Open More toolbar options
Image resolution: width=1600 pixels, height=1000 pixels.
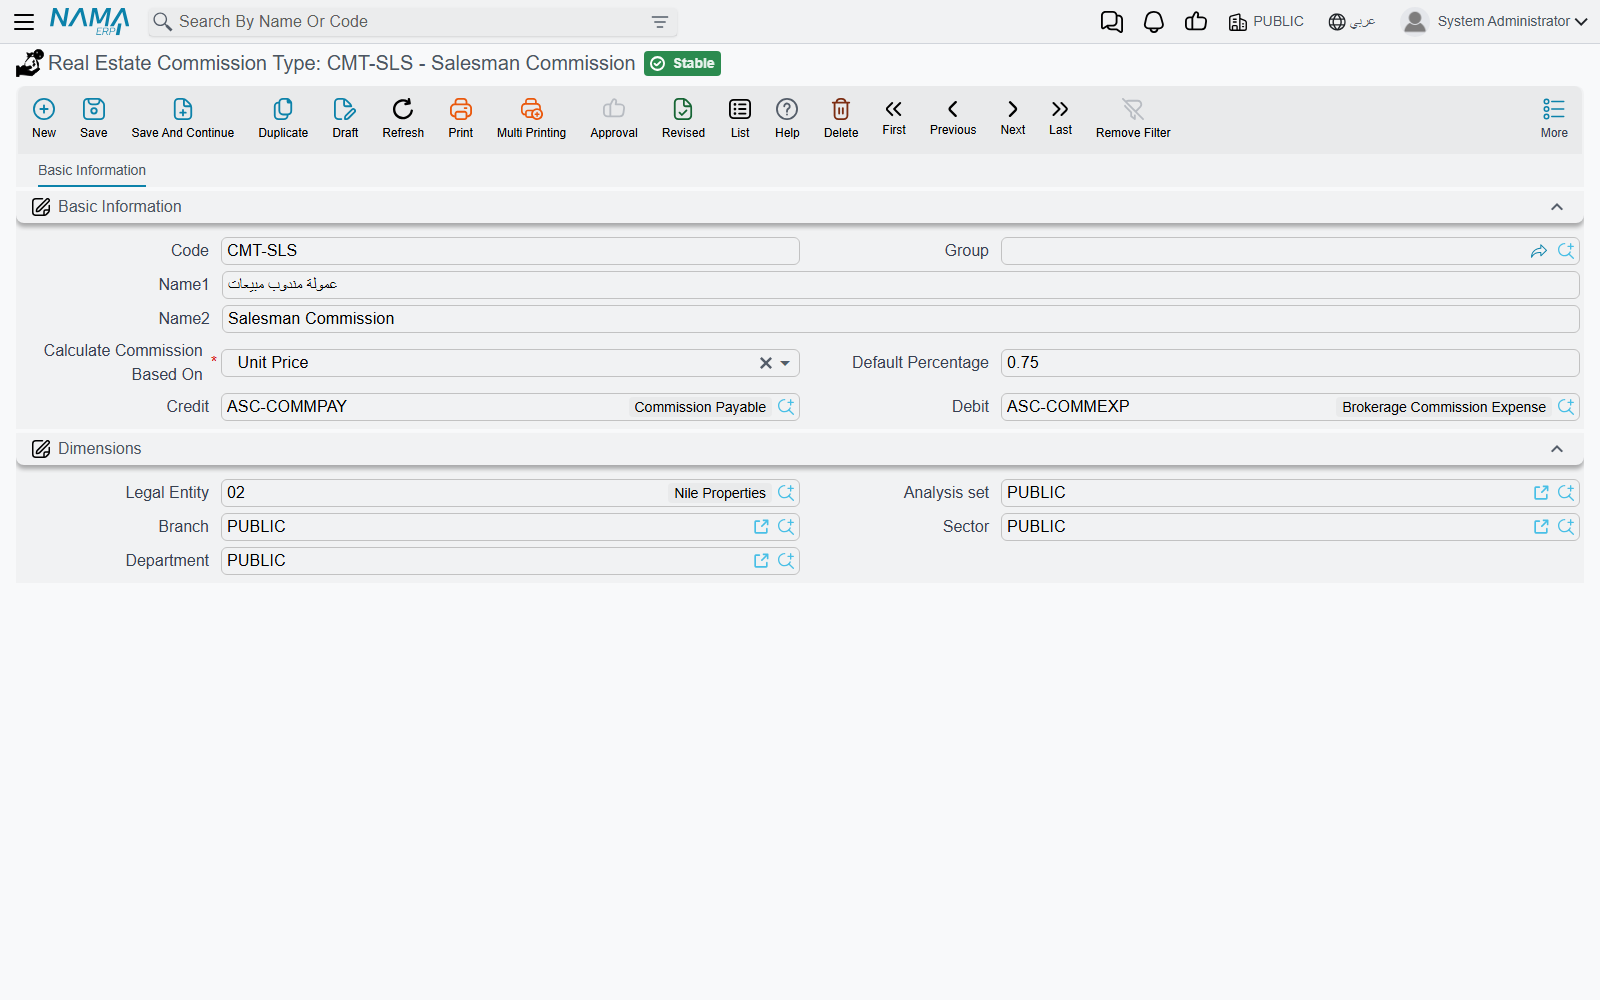click(x=1554, y=118)
